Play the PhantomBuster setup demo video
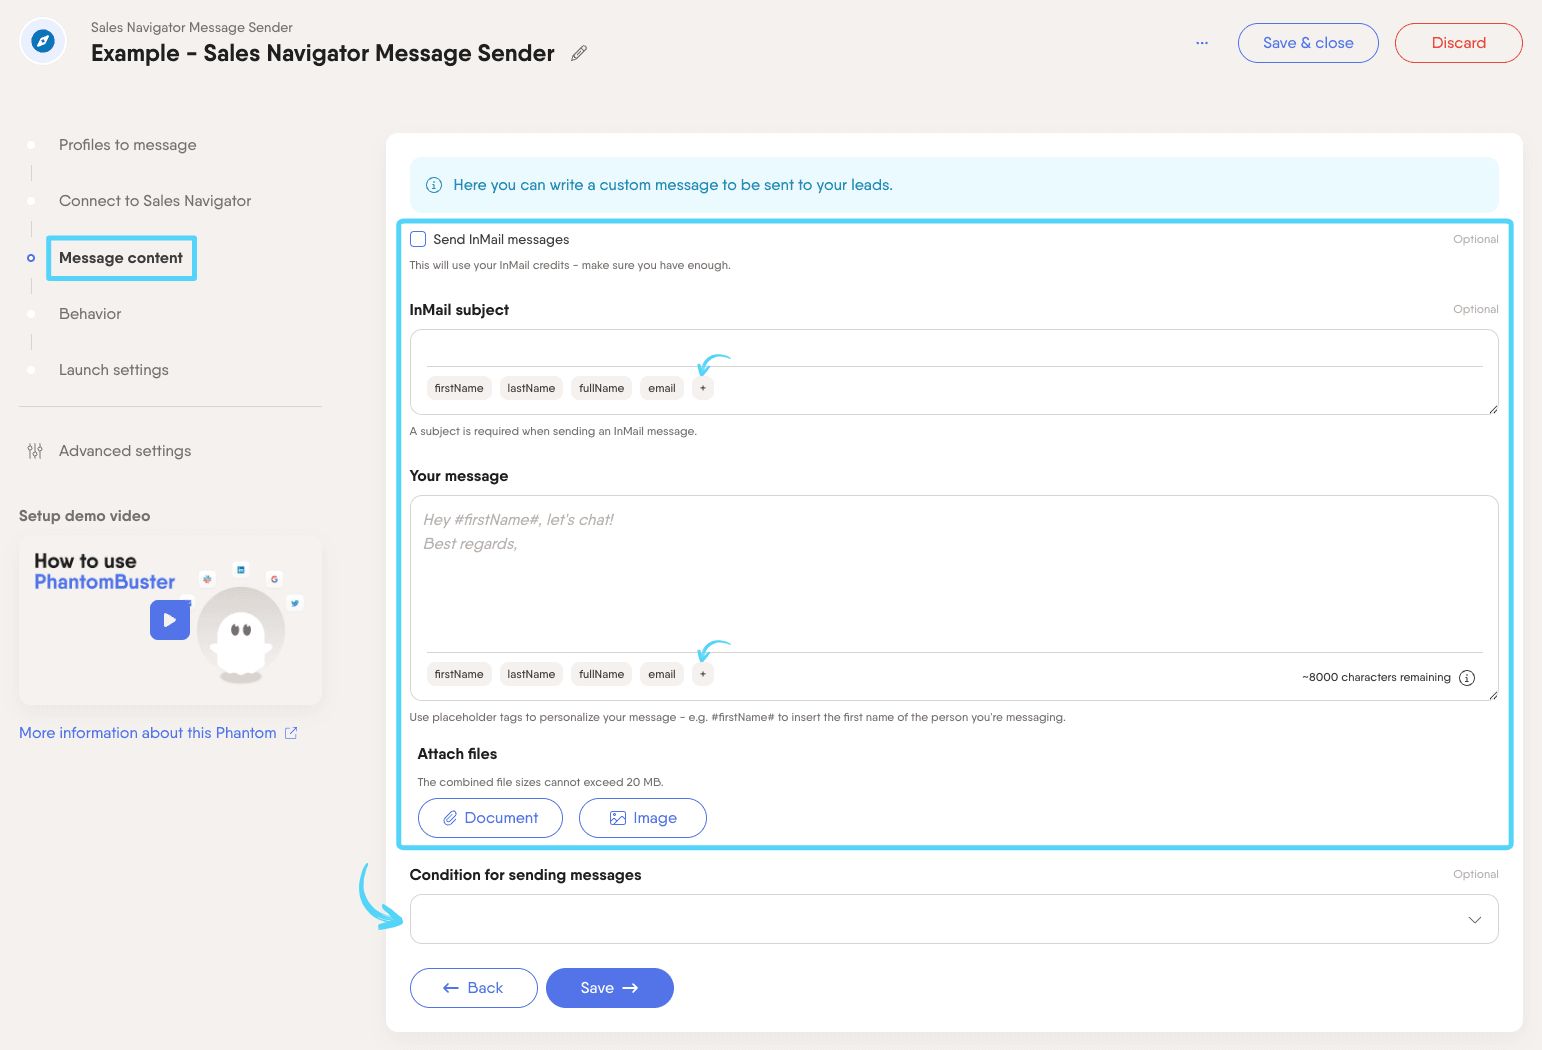The height and width of the screenshot is (1050, 1542). pyautogui.click(x=170, y=620)
